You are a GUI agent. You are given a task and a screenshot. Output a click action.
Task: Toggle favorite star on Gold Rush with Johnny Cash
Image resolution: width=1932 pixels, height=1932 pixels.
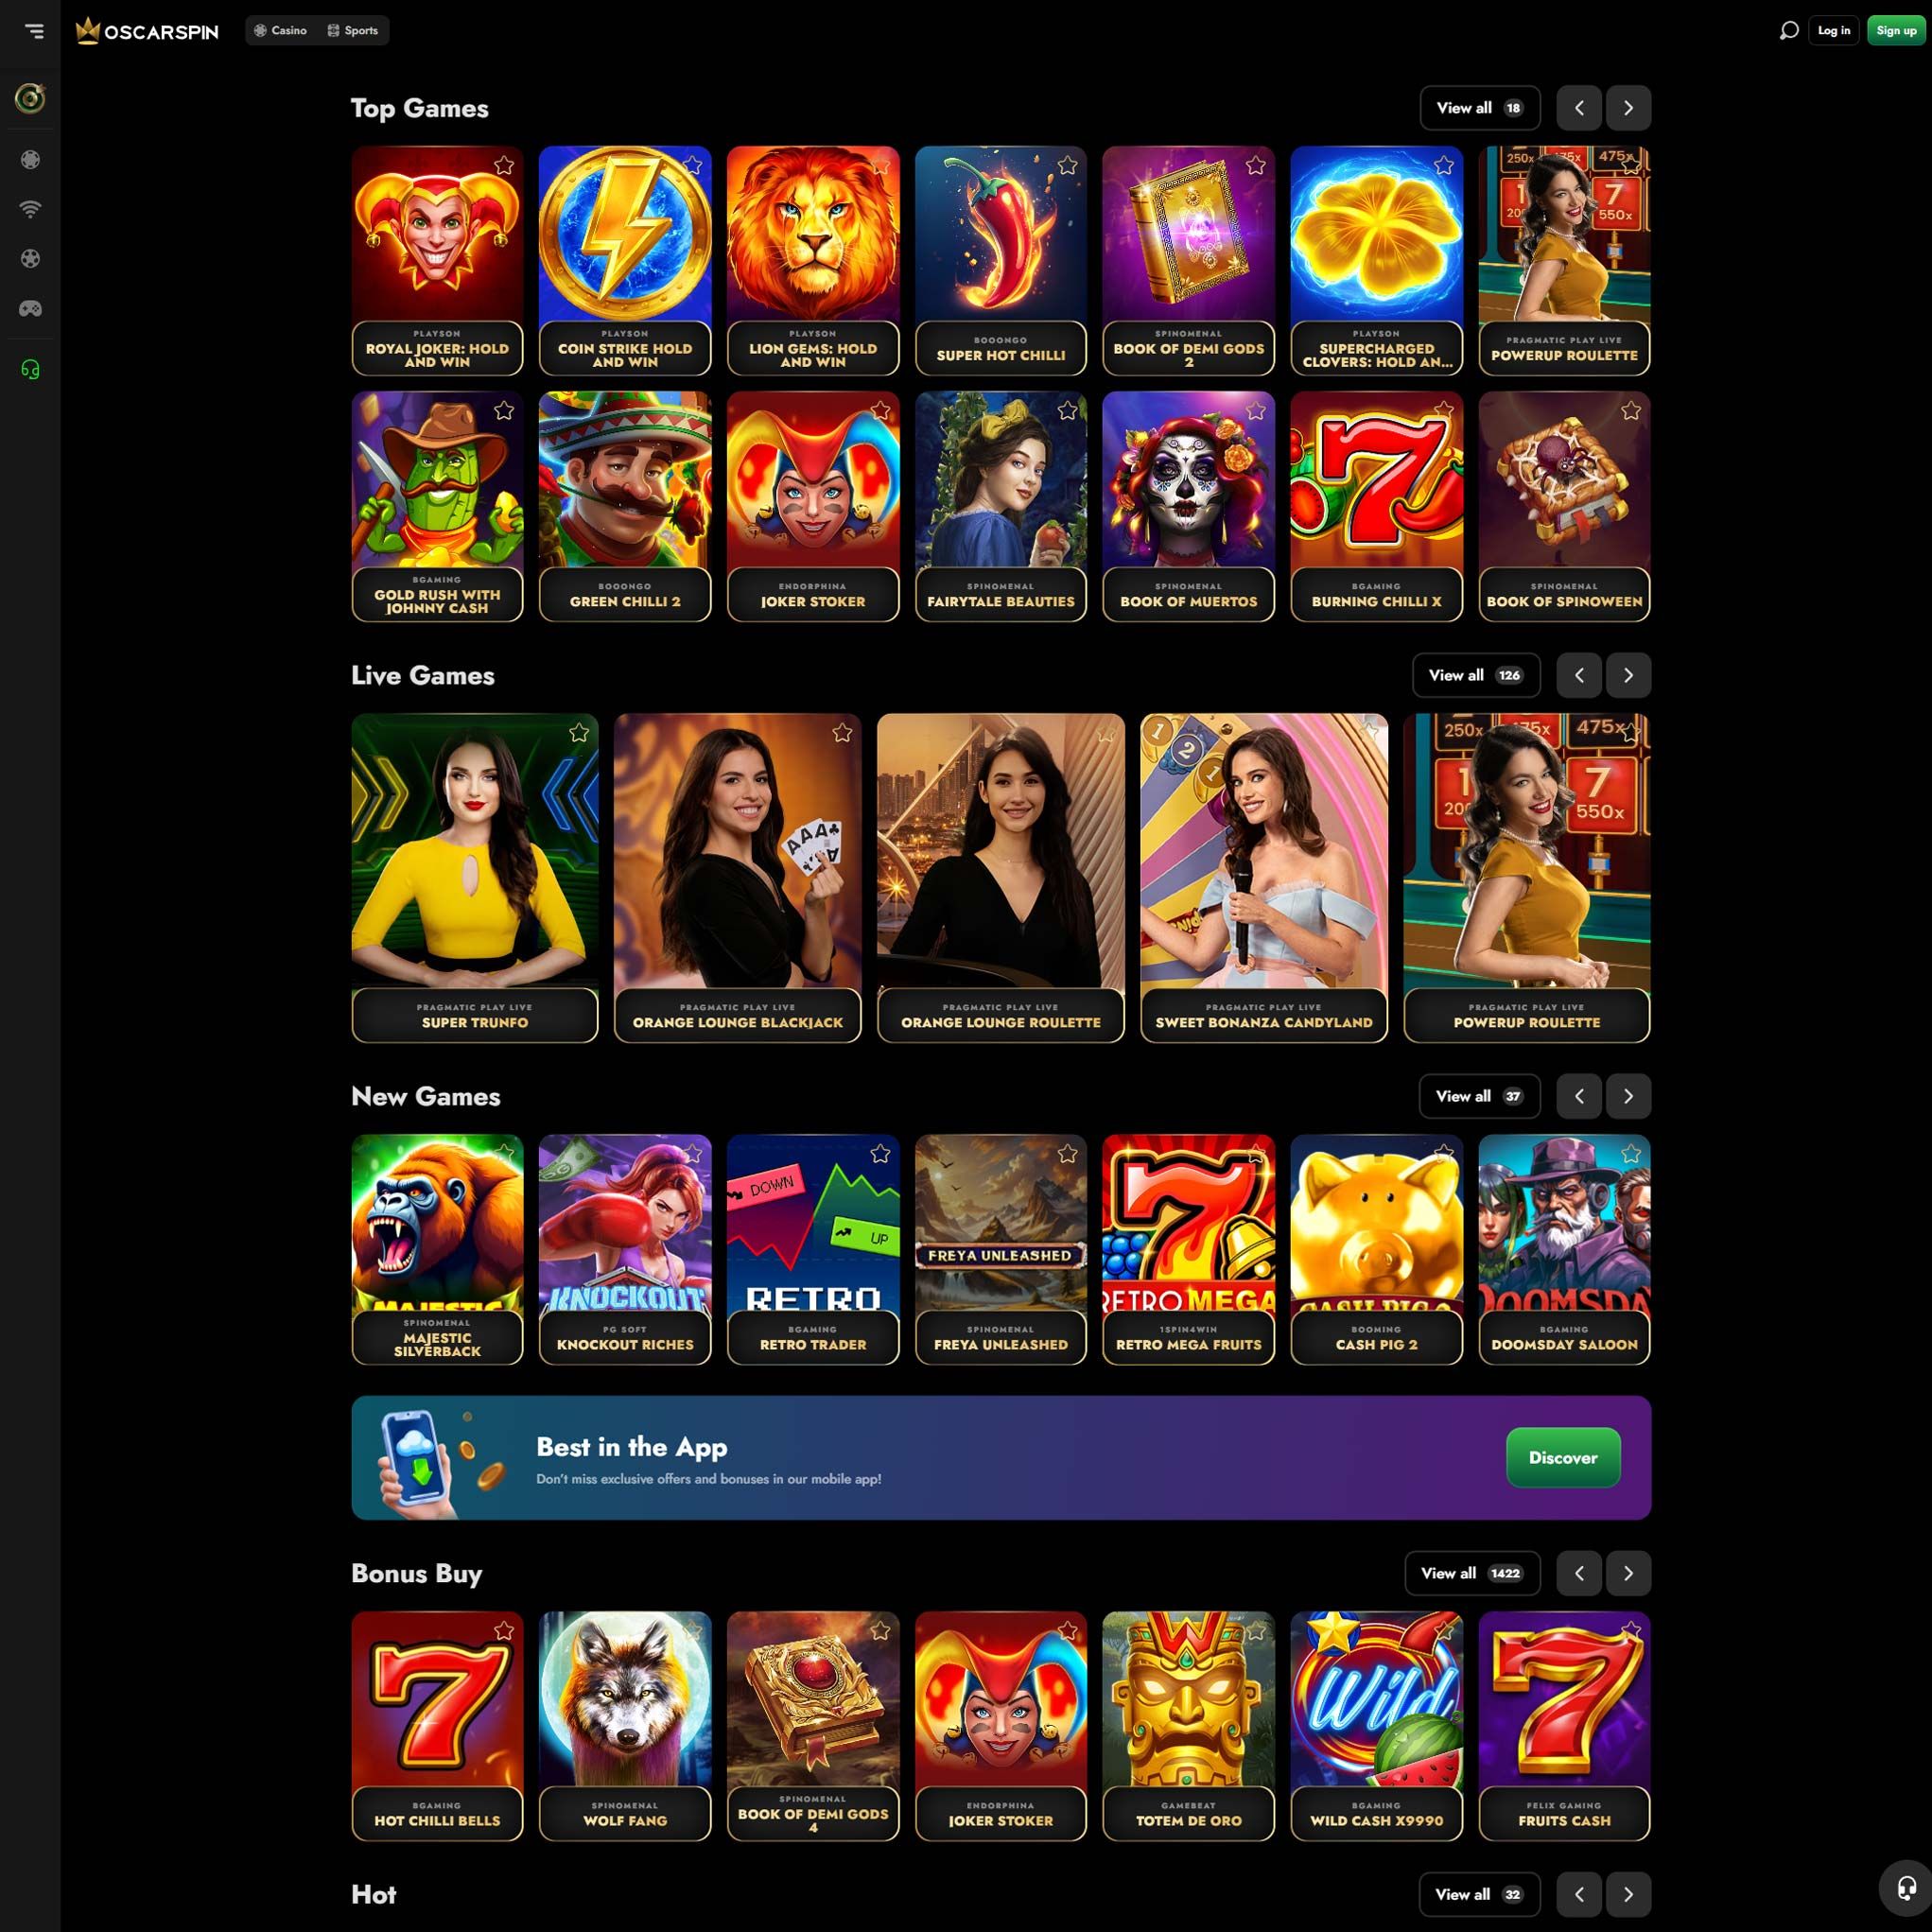point(504,411)
